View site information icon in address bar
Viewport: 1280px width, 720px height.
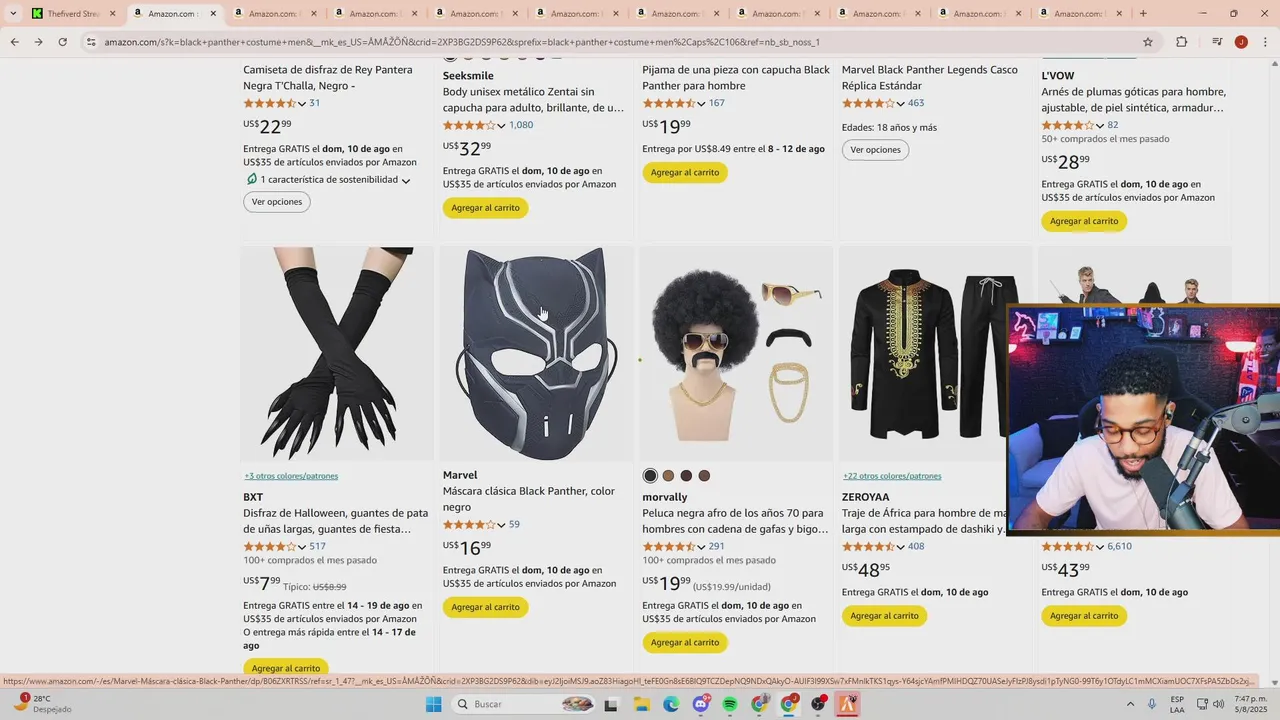click(x=91, y=42)
